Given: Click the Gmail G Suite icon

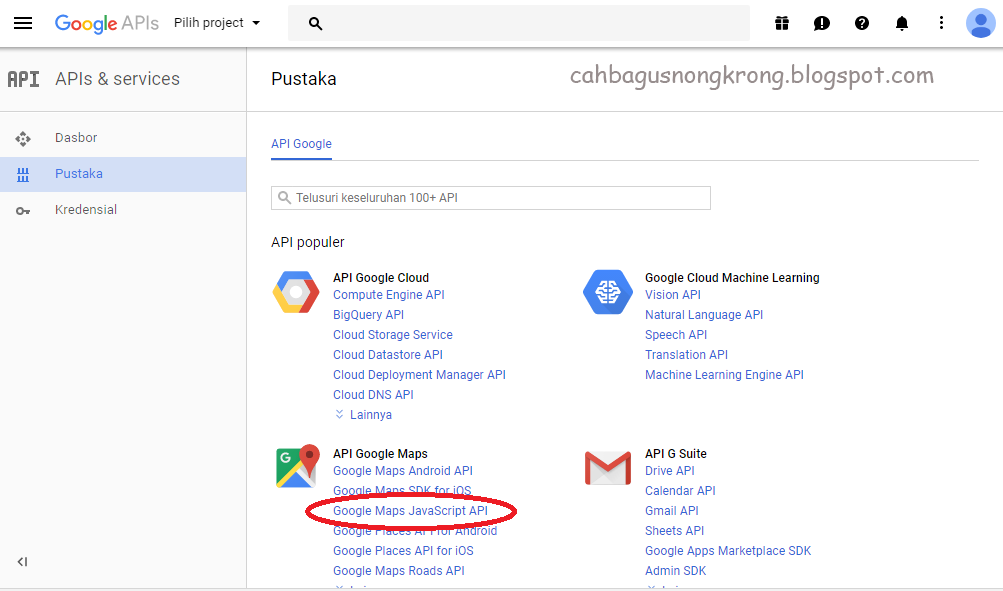Looking at the screenshot, I should (x=608, y=467).
